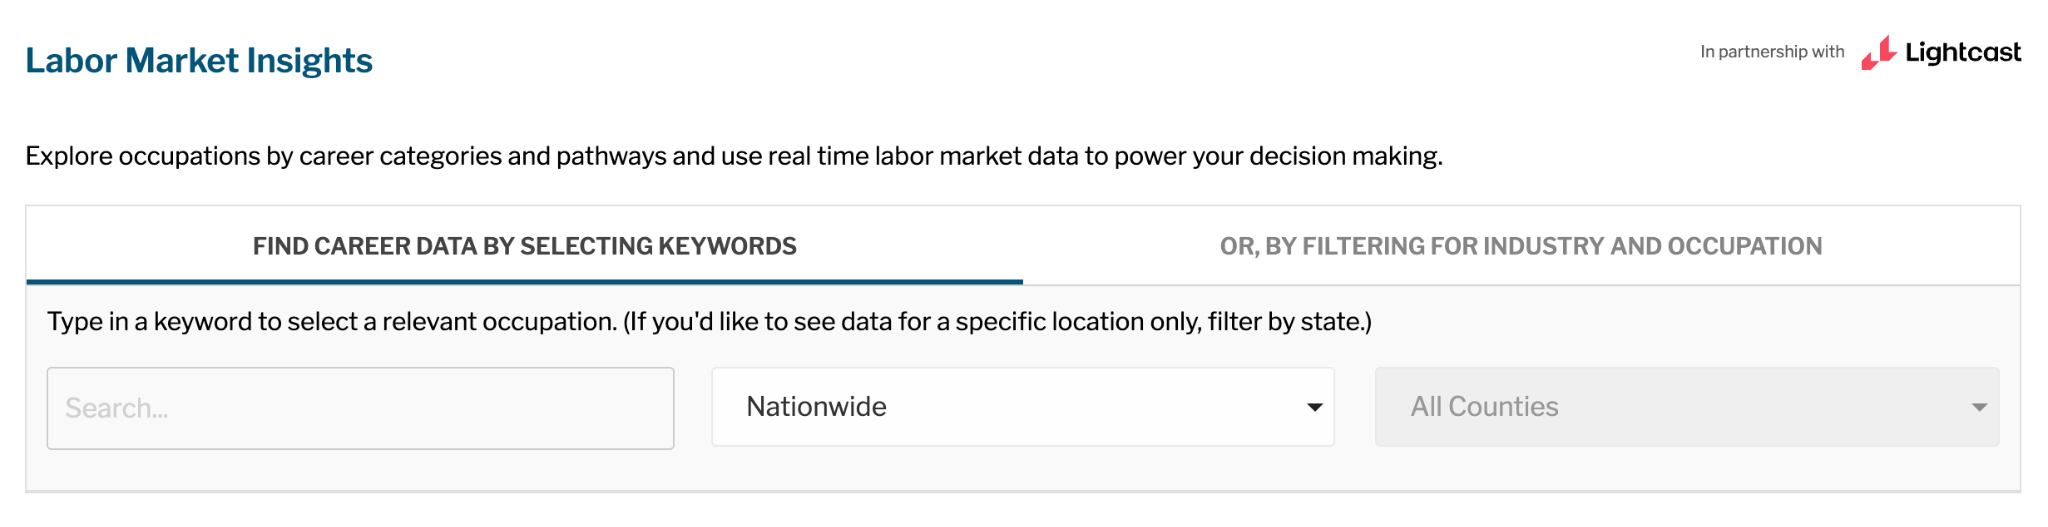Click the blue underline beneath active keywords tab
2048x527 pixels.
[x=524, y=282]
